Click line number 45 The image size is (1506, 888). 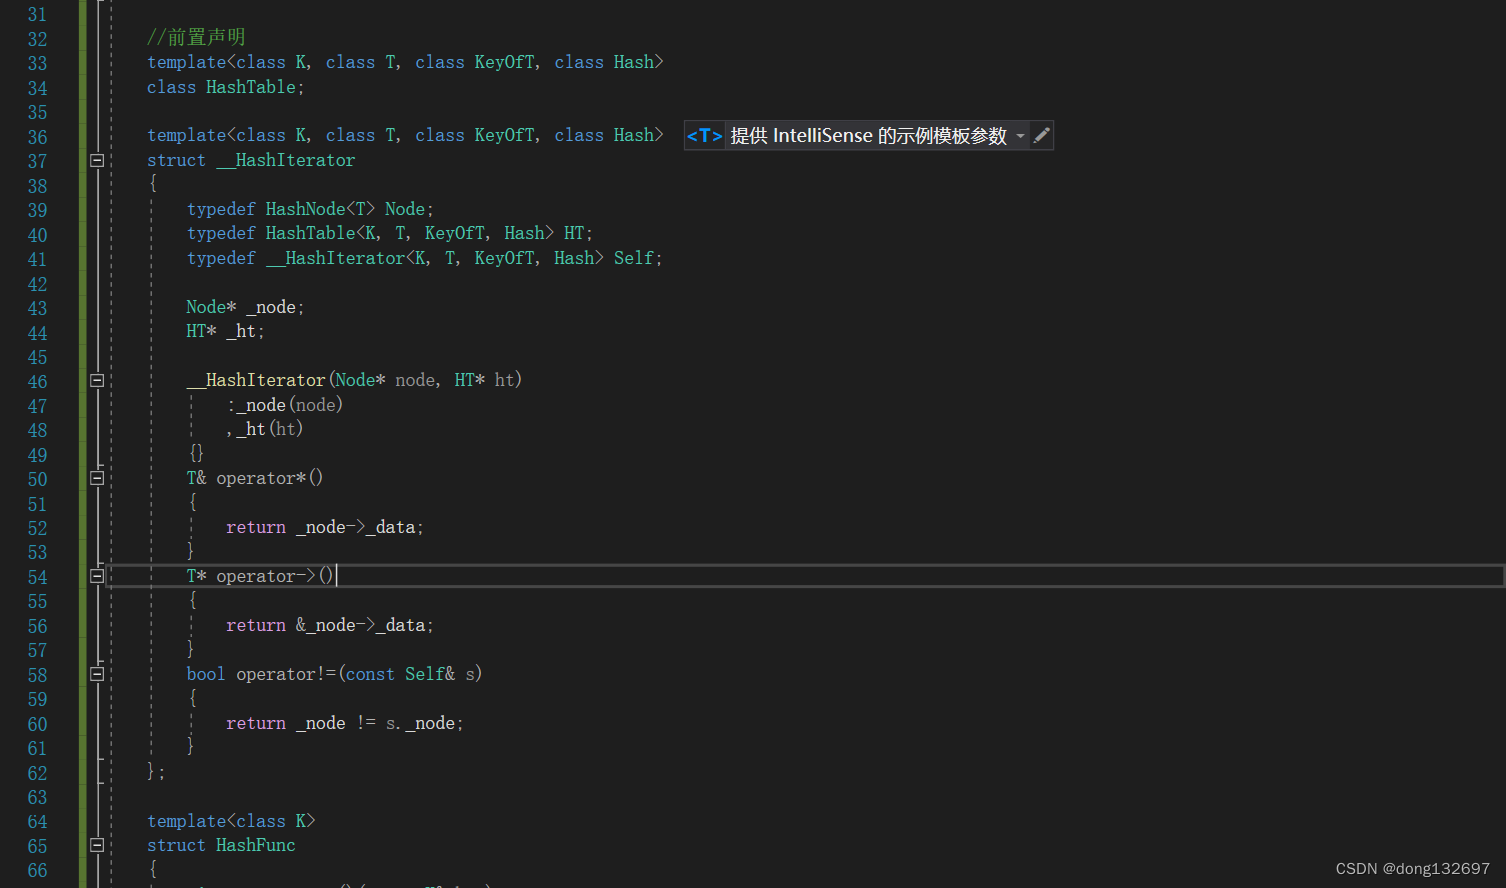(37, 357)
